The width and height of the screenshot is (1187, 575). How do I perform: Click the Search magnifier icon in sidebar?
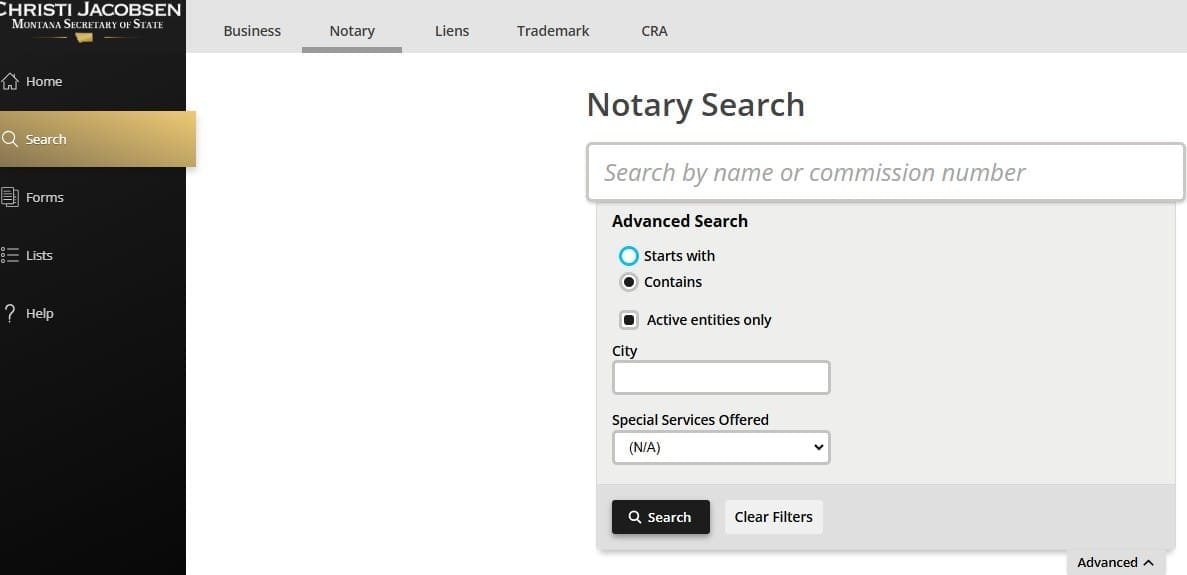10,139
